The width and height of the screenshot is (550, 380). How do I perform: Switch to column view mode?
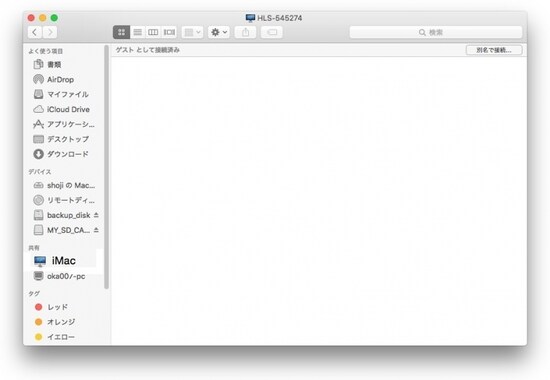click(x=153, y=32)
